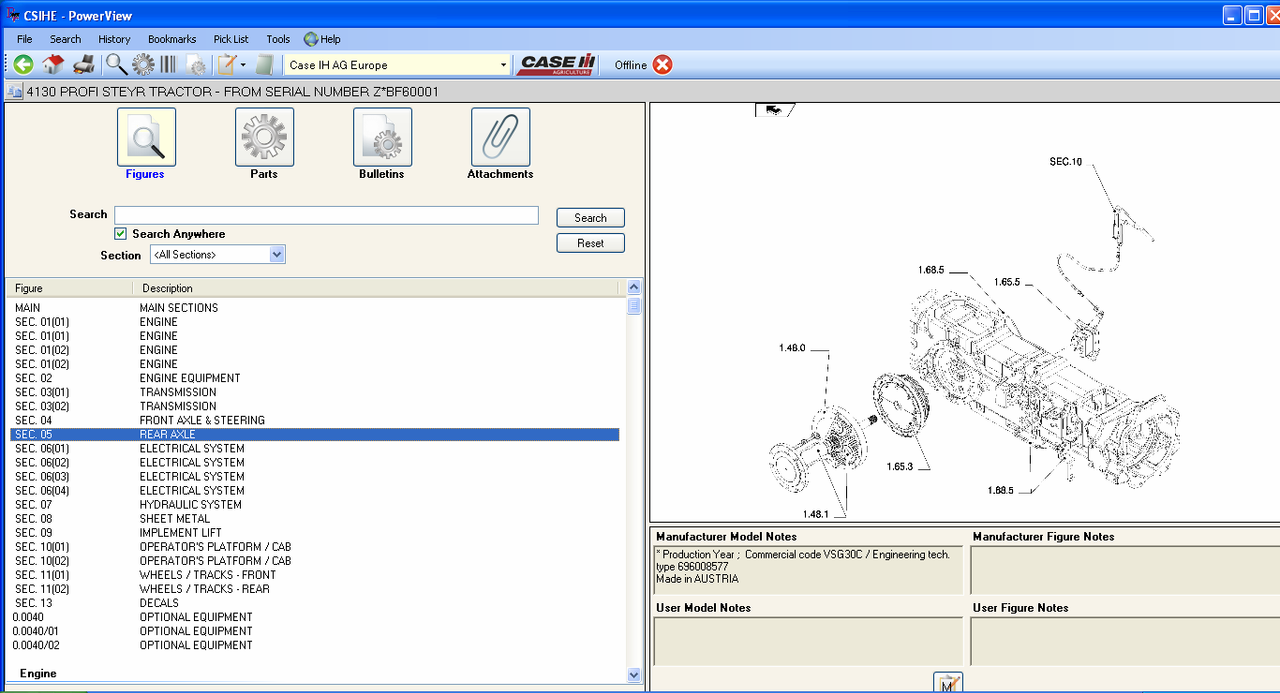Viewport: 1280px width, 693px height.
Task: Open the notes pencil toolbar icon
Action: 227,65
